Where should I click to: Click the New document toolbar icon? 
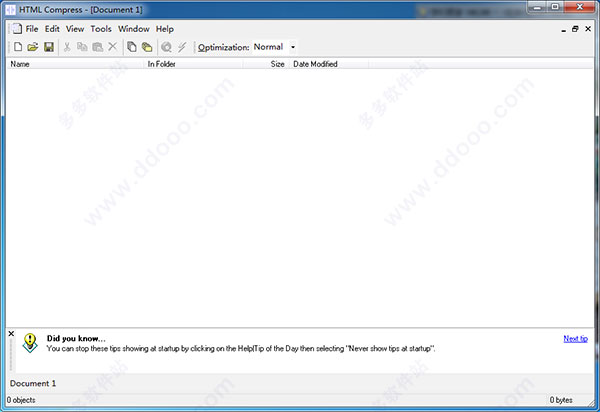coord(18,47)
